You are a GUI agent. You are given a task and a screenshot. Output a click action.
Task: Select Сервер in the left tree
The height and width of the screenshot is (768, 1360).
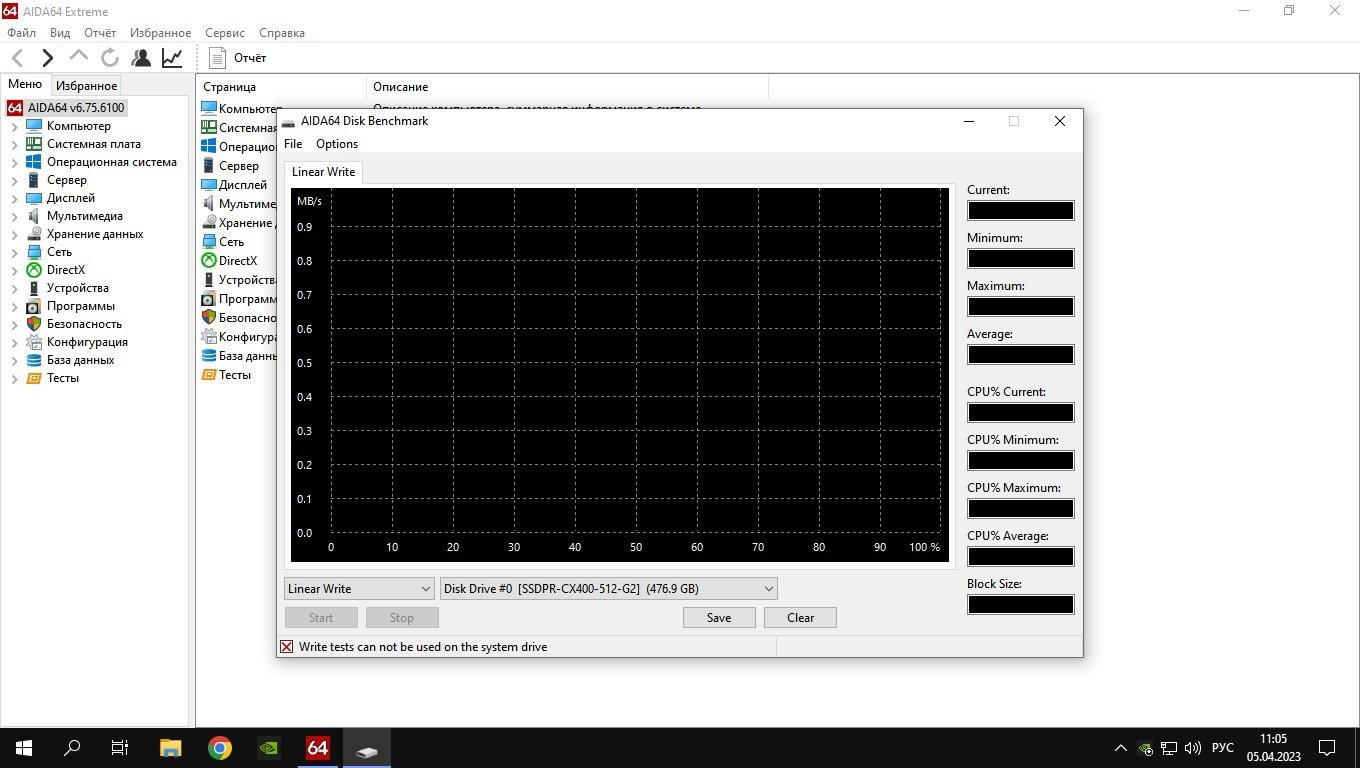[x=67, y=180]
